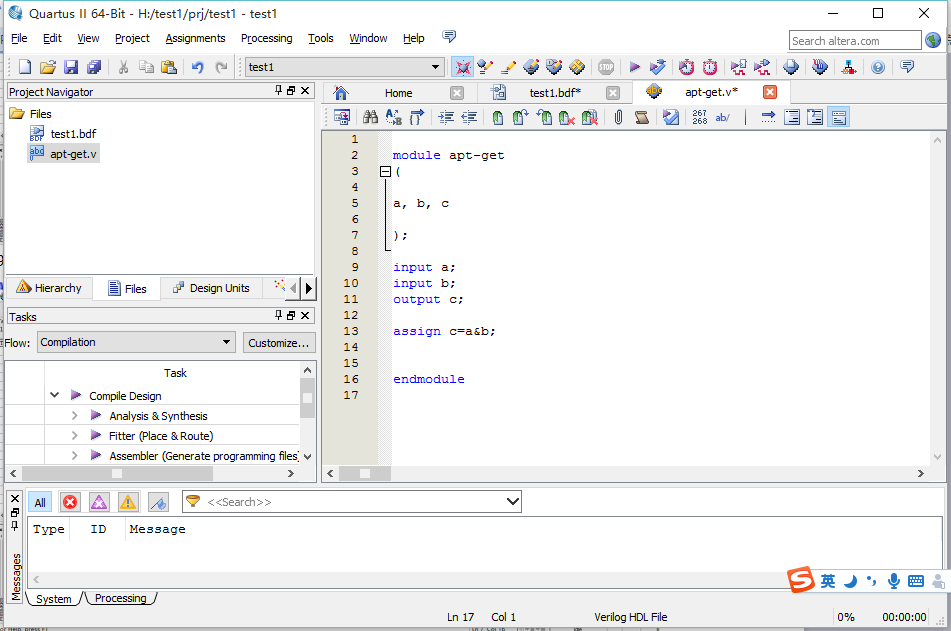Open the Assignments menu

(195, 38)
